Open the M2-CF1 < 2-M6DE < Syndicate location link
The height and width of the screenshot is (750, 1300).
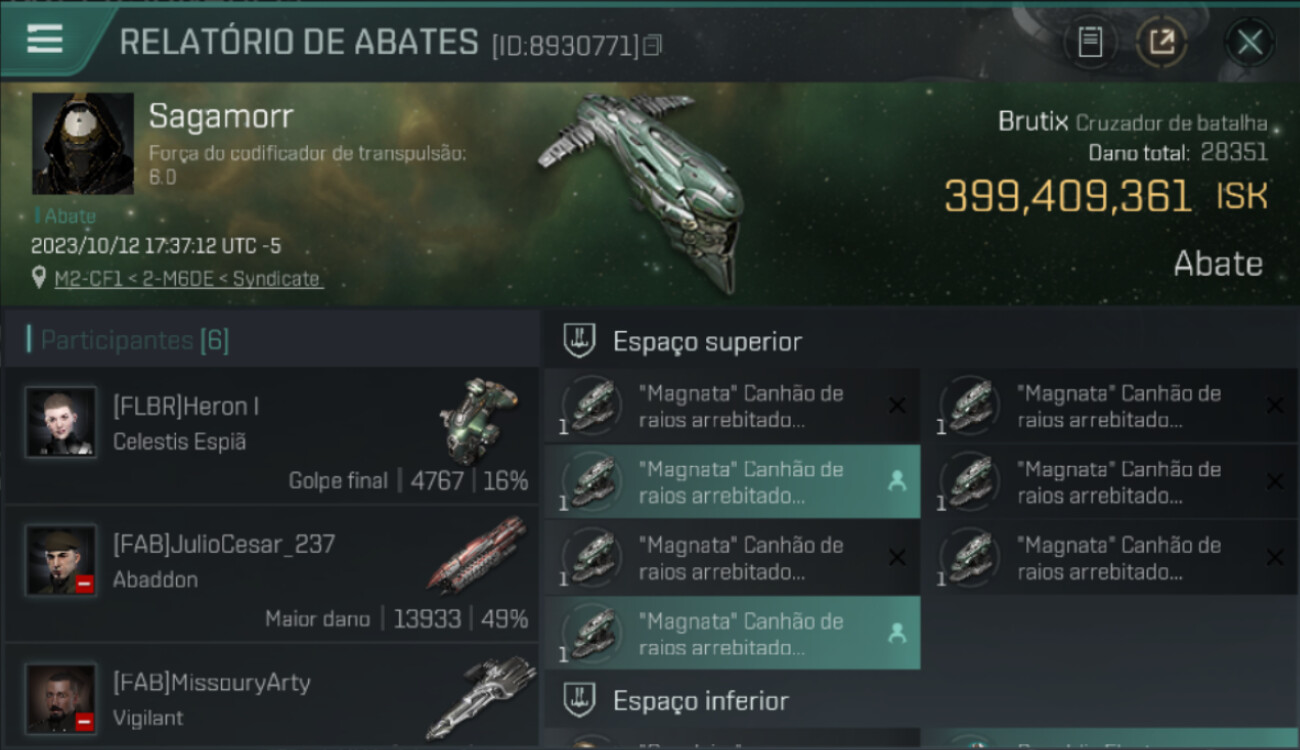[x=188, y=279]
